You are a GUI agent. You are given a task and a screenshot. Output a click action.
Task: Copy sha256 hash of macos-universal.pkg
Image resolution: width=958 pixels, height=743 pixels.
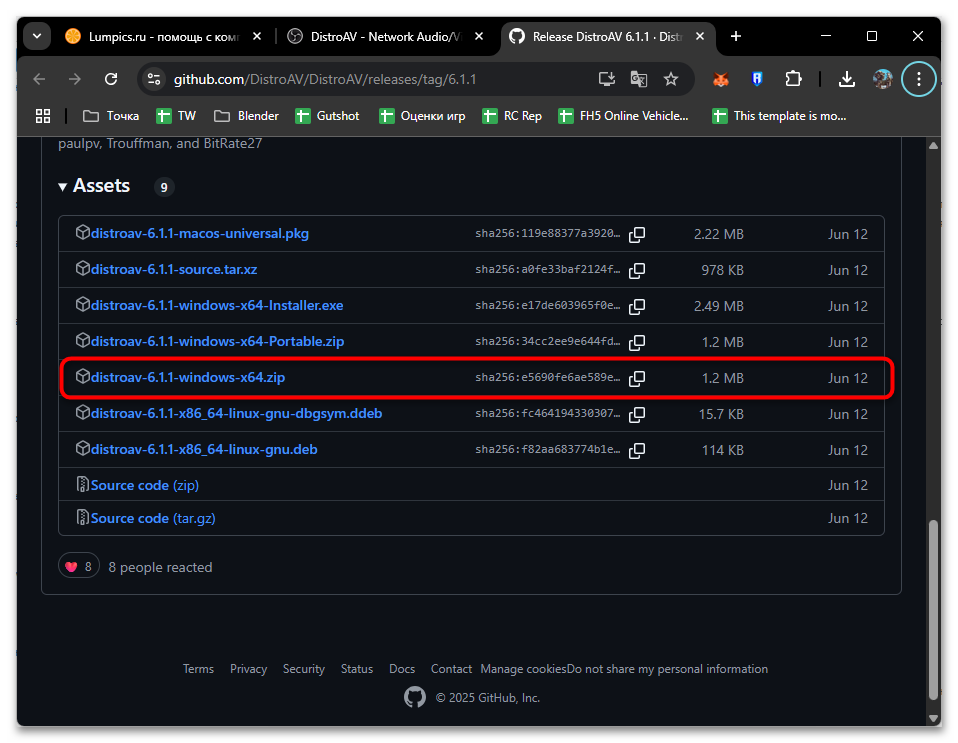(x=636, y=235)
